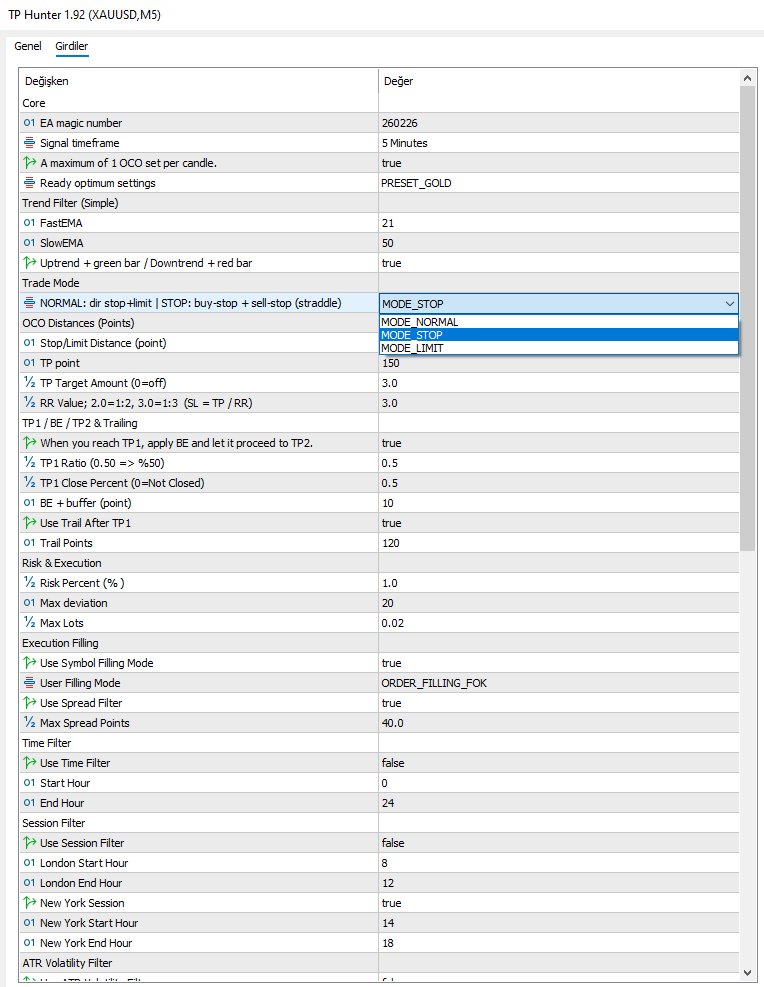Screen dimensions: 764x987
Task: Select the Trail Points value 120
Action: [559, 543]
